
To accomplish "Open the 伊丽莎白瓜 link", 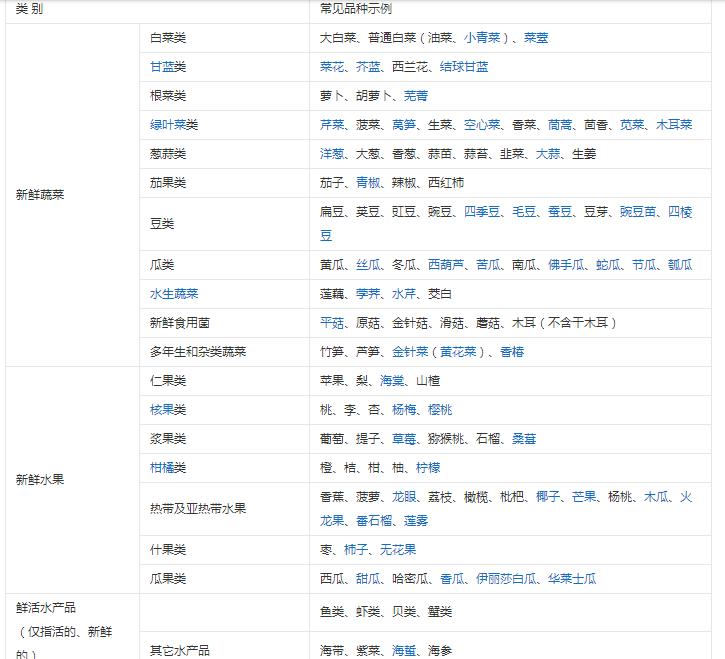I will click(506, 579).
